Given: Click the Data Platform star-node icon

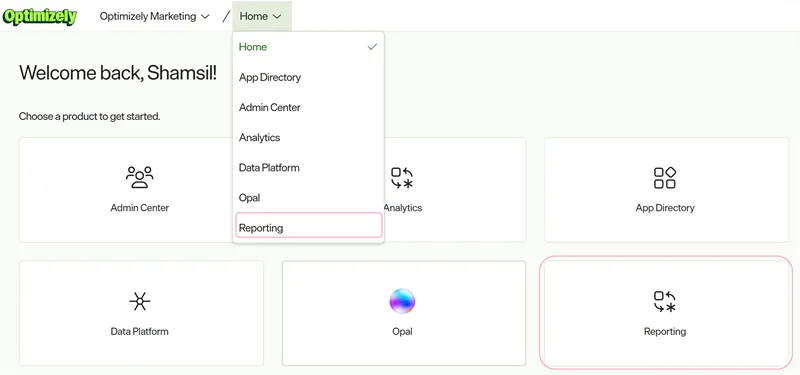Looking at the screenshot, I should click(x=139, y=301).
